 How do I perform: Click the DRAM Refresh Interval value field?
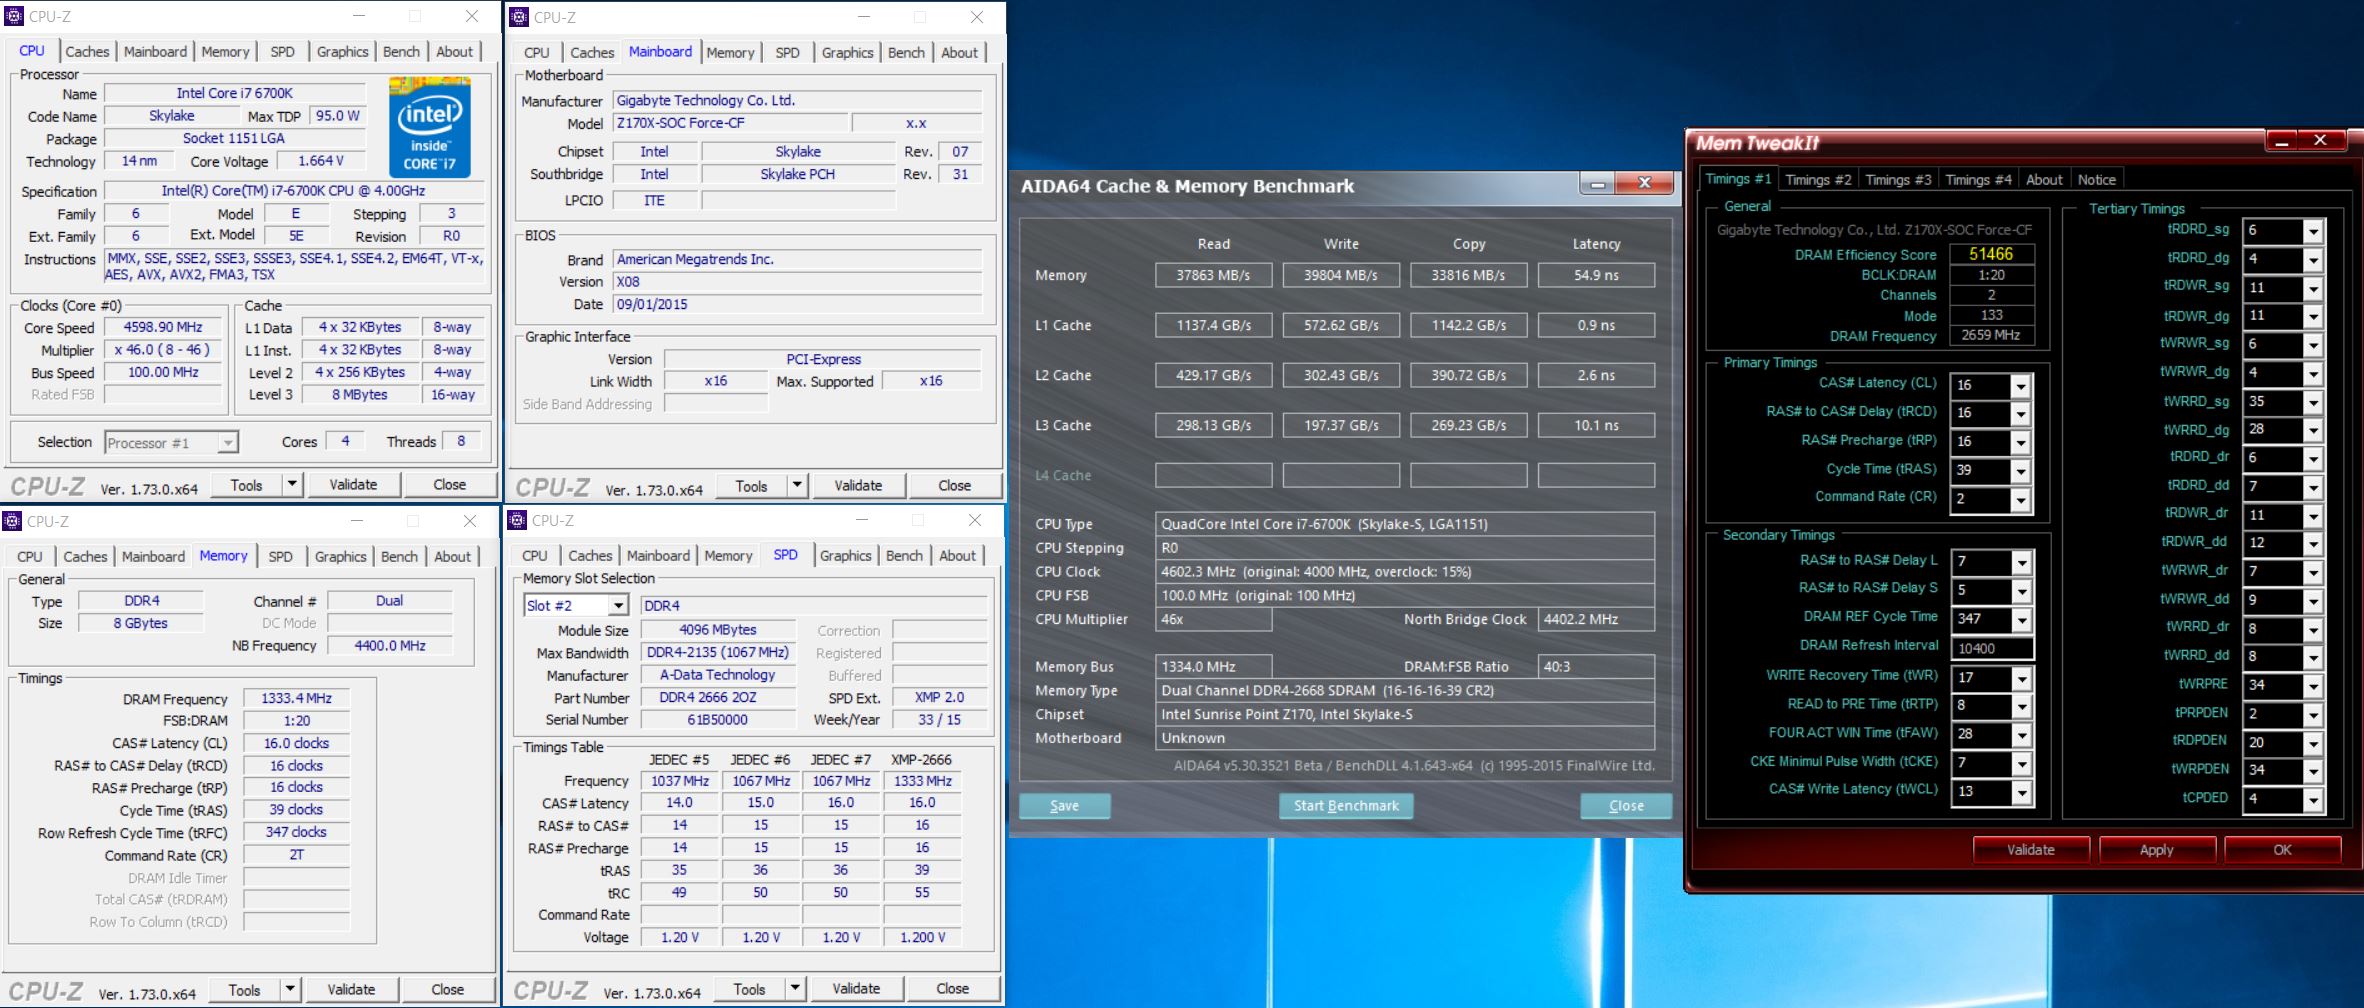(x=1992, y=648)
